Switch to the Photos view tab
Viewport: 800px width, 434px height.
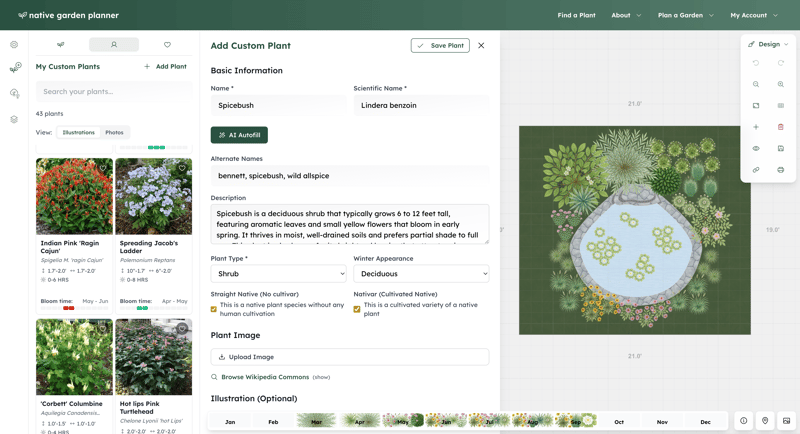click(115, 132)
